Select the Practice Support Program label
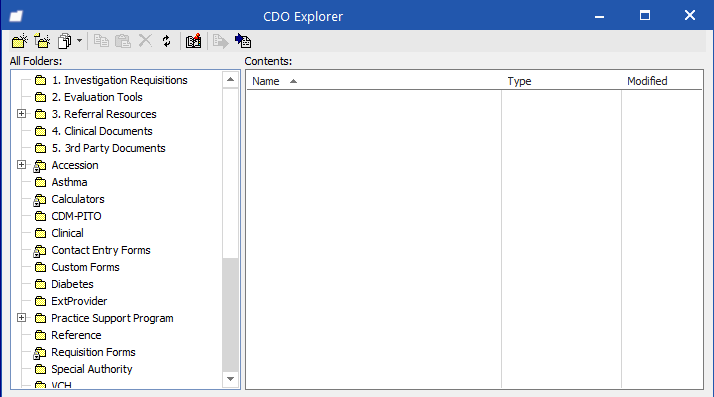The image size is (714, 397). click(112, 318)
